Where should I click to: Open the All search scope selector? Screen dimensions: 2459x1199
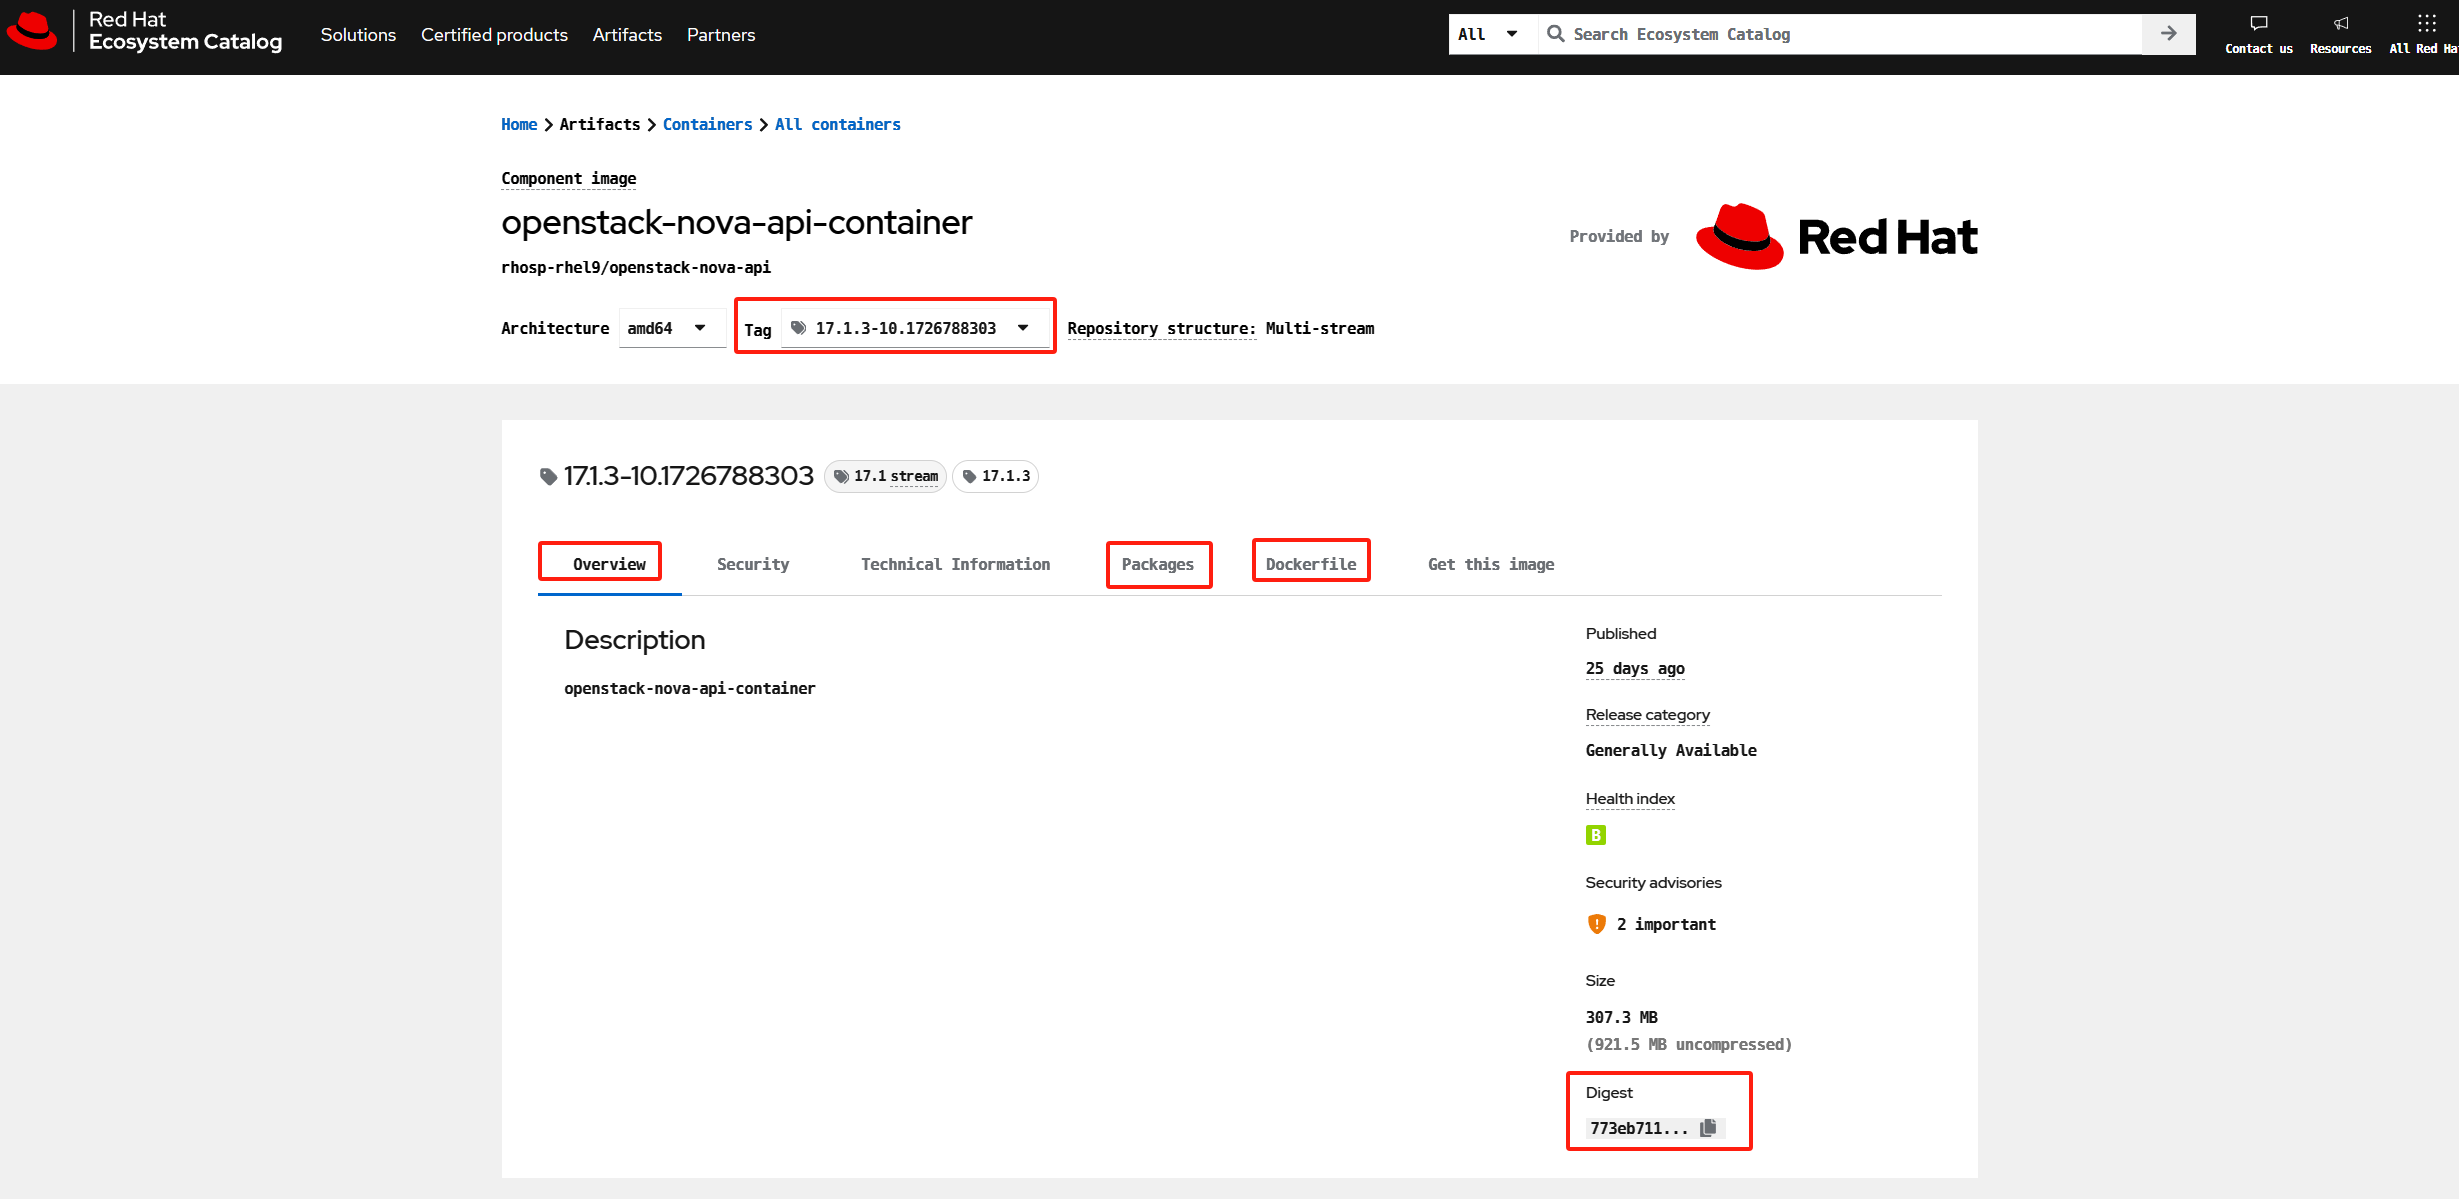pyautogui.click(x=1490, y=33)
